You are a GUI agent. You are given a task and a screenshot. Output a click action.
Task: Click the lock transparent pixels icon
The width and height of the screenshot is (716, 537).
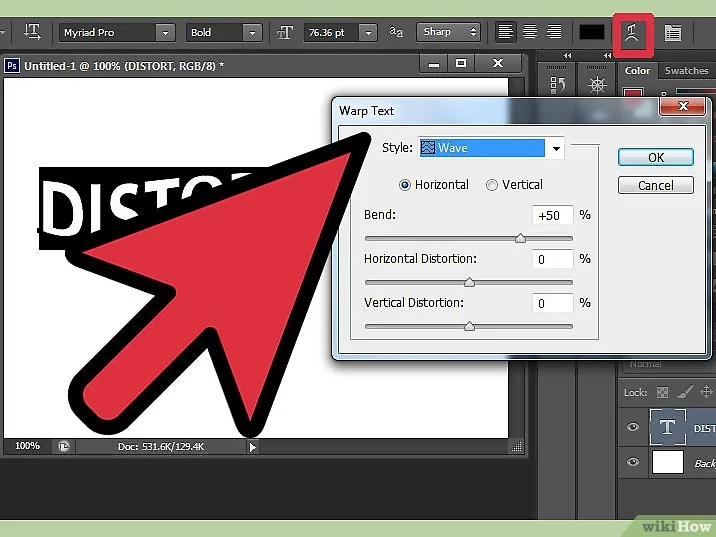pos(662,392)
